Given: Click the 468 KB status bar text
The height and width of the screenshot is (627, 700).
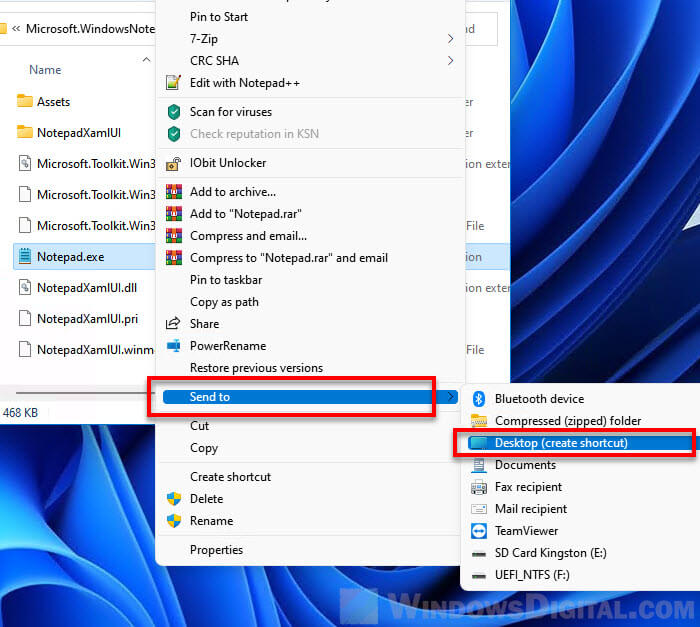Looking at the screenshot, I should click(20, 413).
